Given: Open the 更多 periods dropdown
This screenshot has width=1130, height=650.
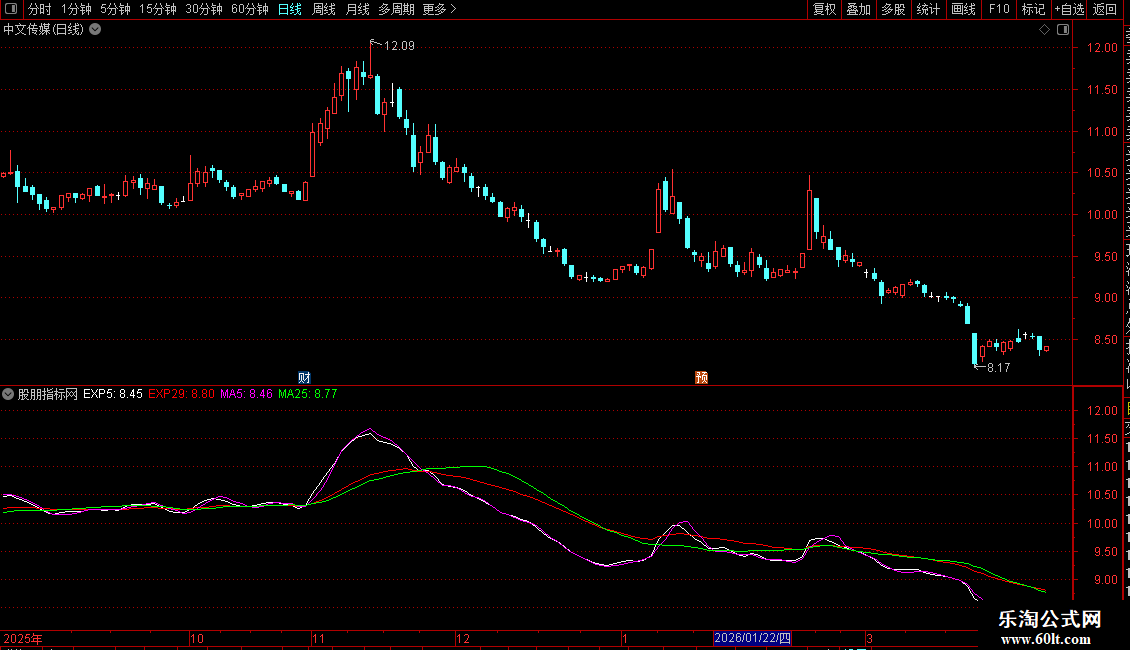Looking at the screenshot, I should tap(439, 9).
